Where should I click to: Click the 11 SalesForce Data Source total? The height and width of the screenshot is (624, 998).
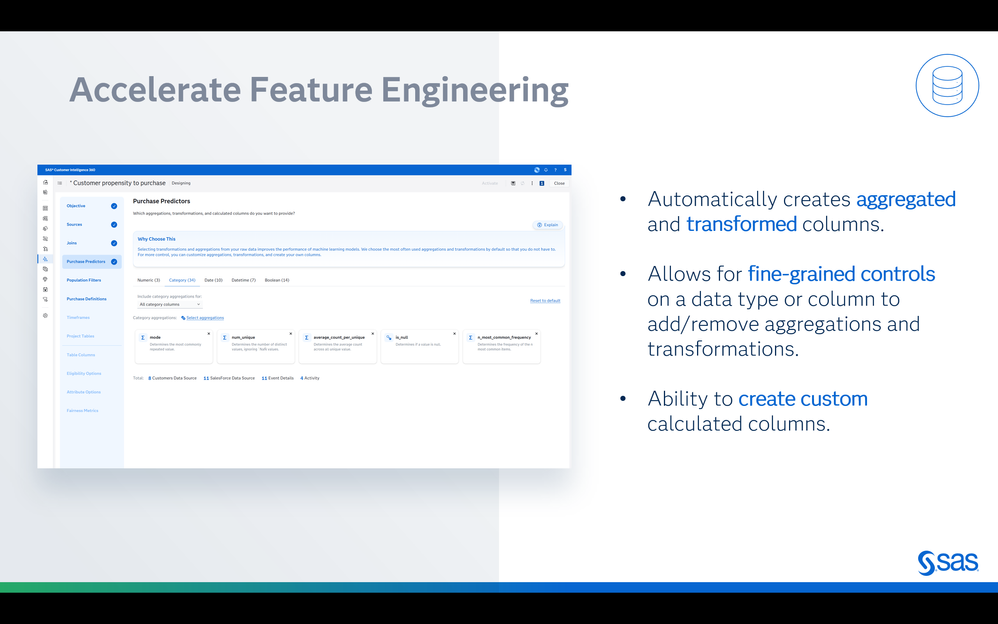(229, 378)
